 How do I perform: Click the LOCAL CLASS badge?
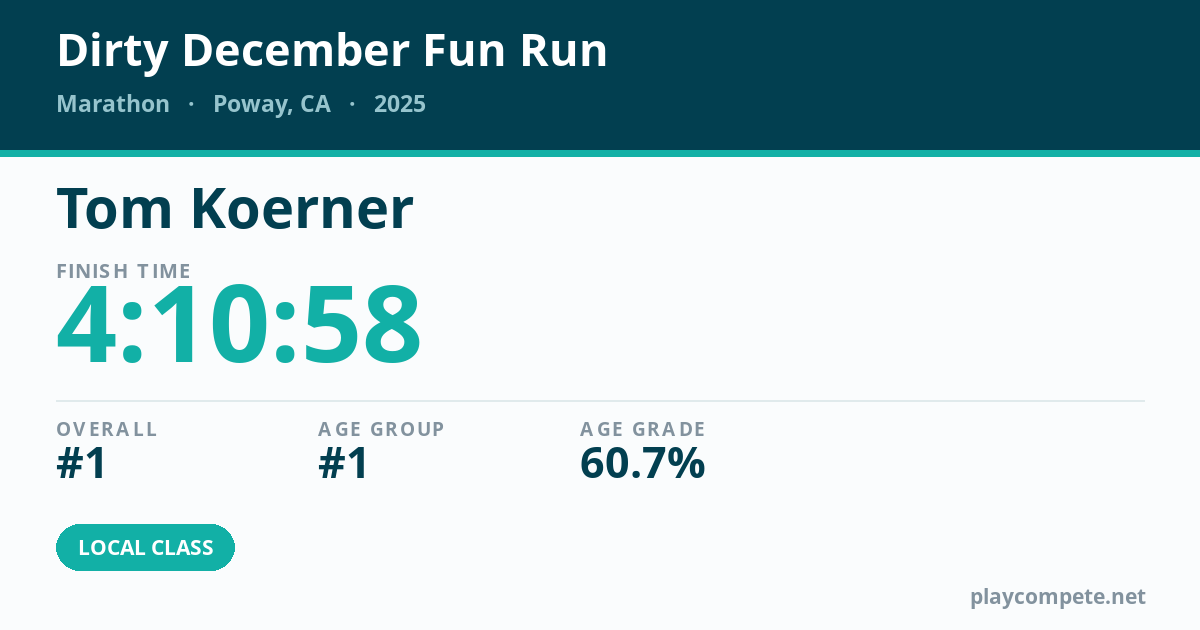point(146,548)
